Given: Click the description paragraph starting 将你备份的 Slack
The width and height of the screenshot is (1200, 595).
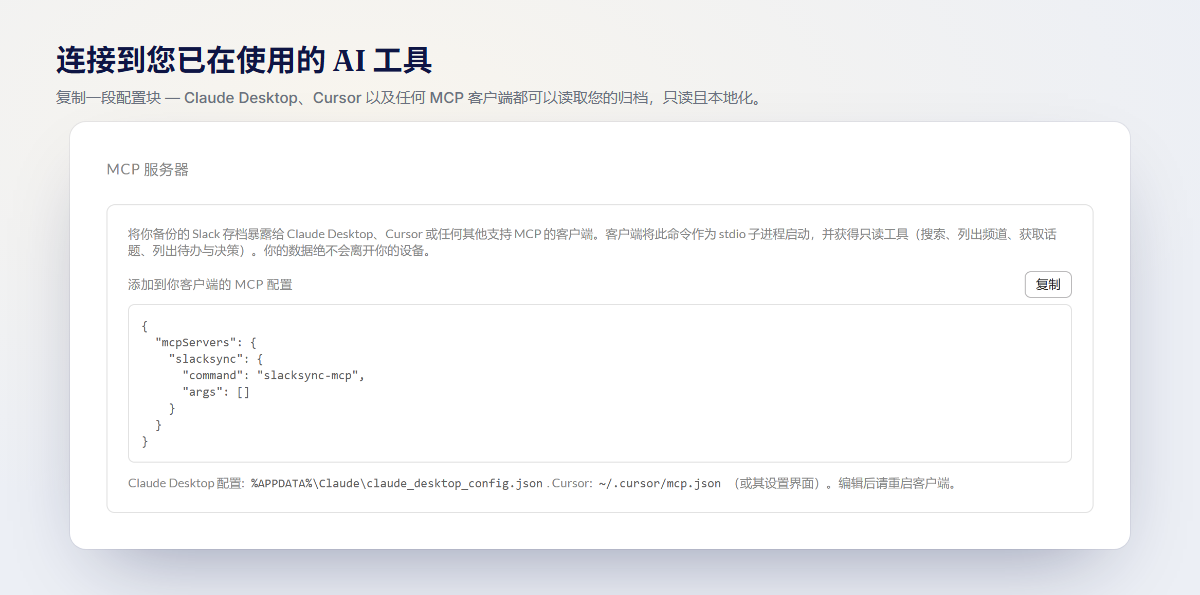Looking at the screenshot, I should 591,242.
